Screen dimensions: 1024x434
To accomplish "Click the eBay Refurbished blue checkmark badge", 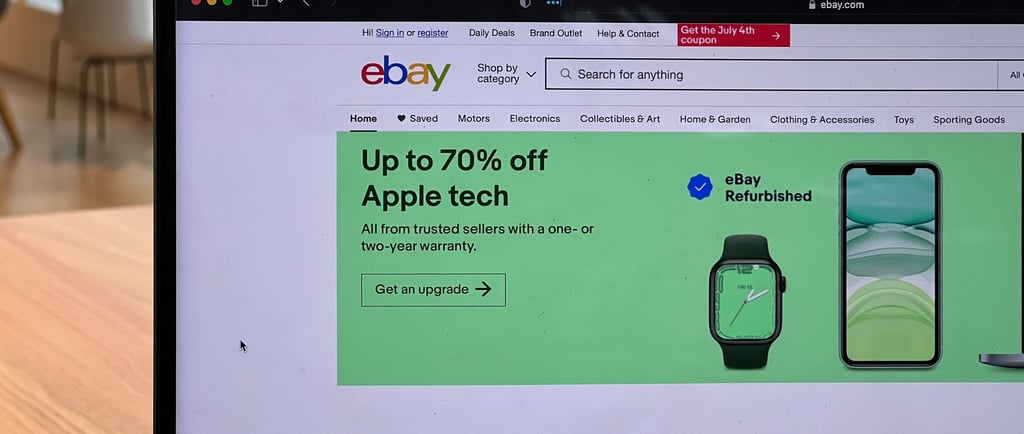I will point(700,187).
